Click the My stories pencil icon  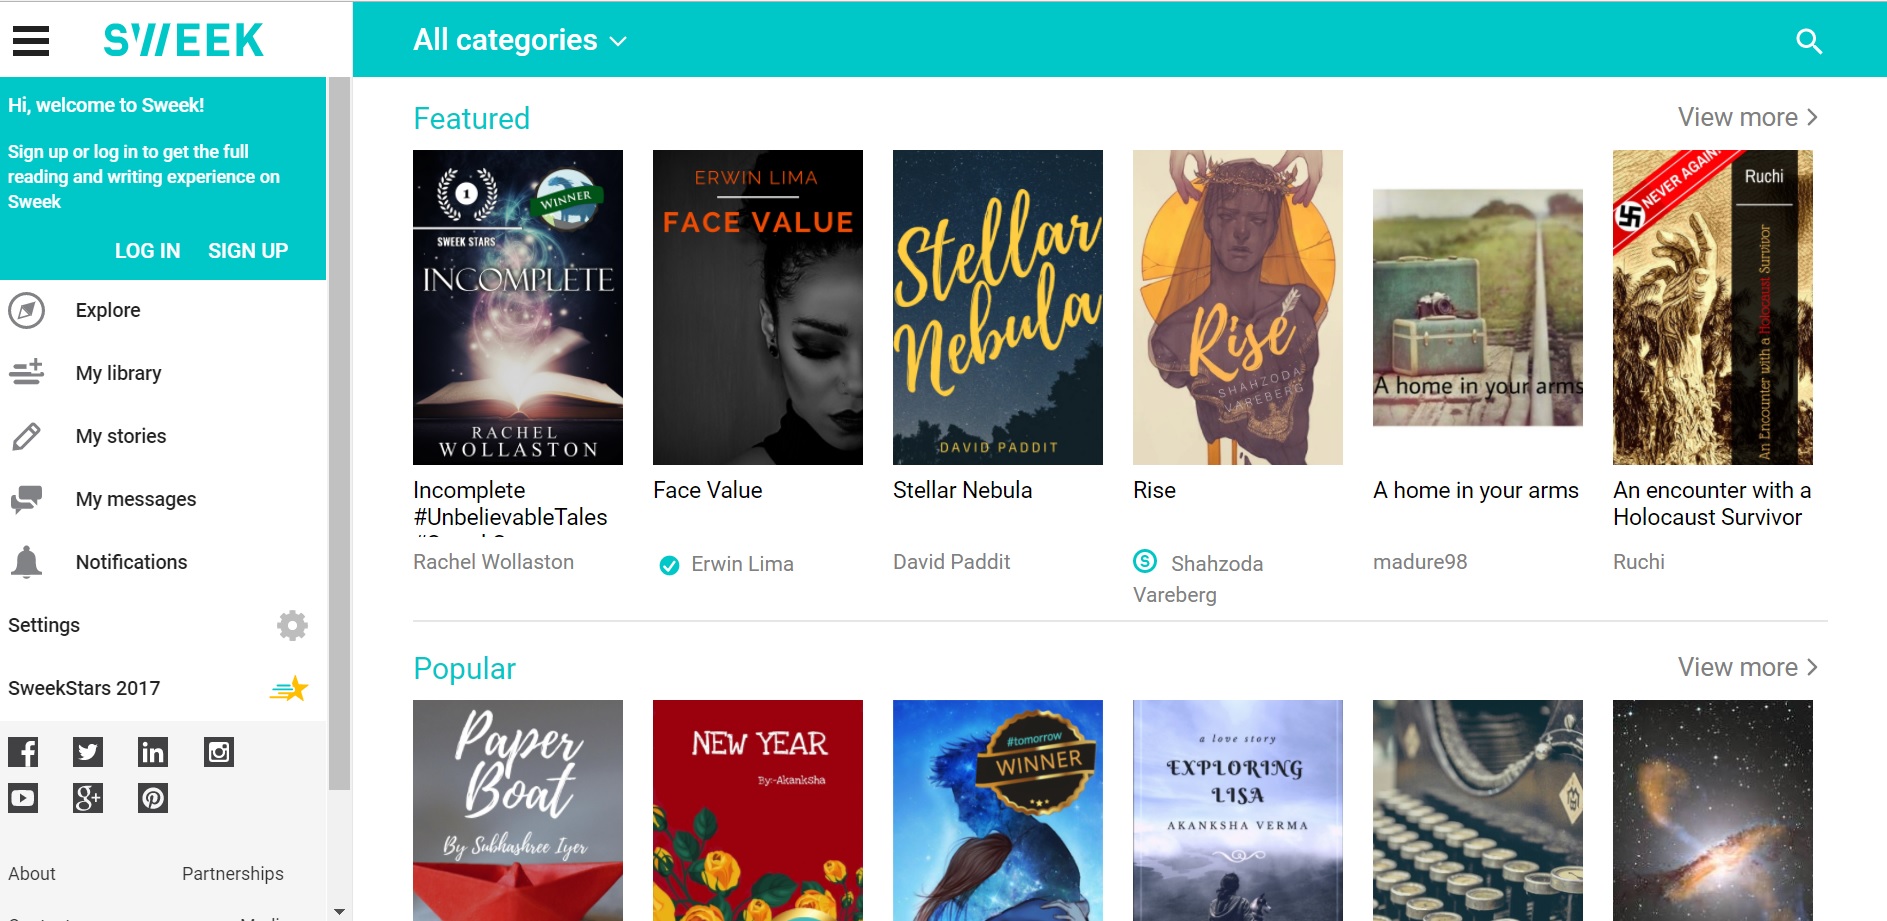click(x=27, y=437)
